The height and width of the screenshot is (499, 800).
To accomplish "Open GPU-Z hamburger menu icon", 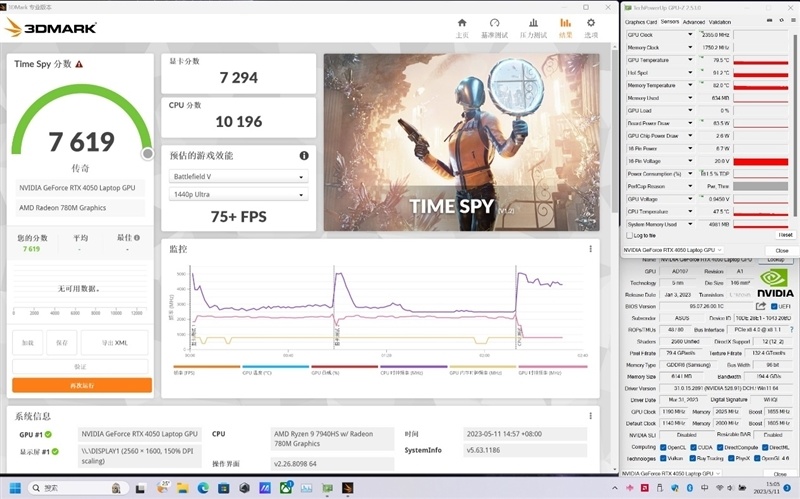I will [x=793, y=20].
